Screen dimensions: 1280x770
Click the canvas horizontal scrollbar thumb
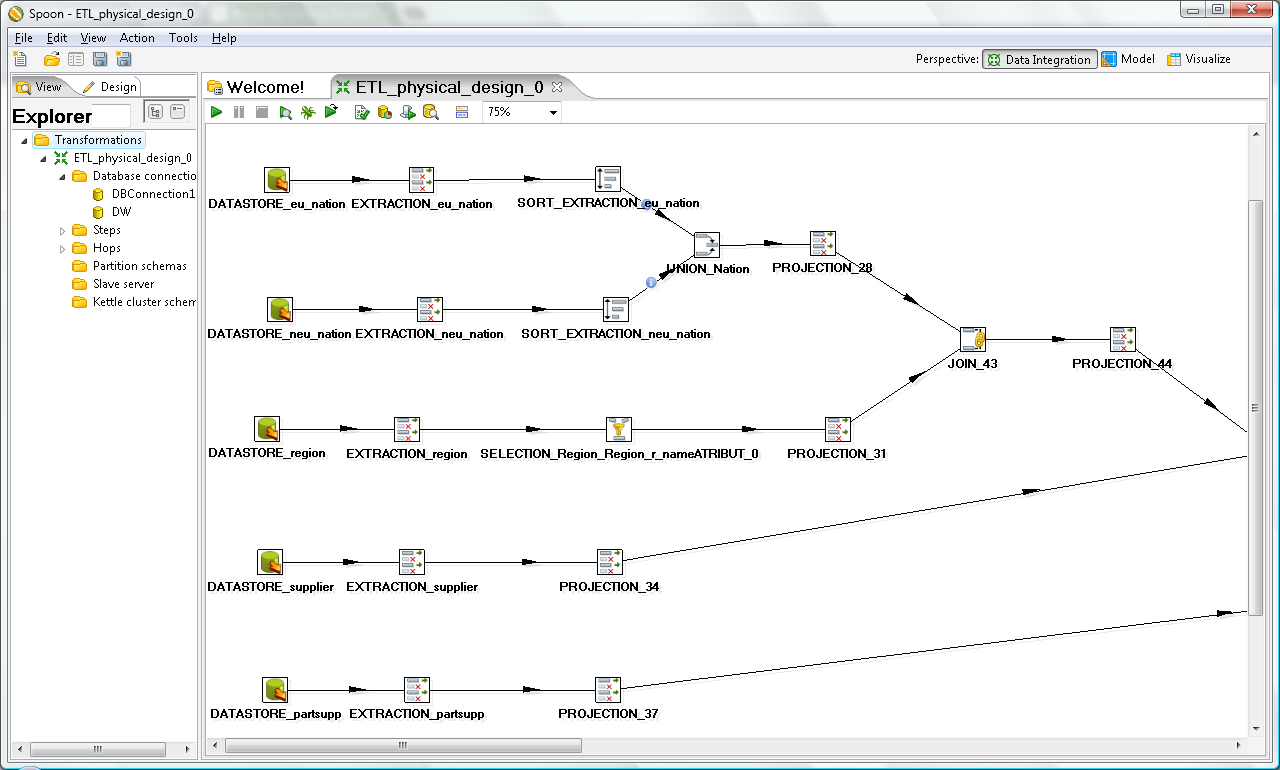click(403, 746)
